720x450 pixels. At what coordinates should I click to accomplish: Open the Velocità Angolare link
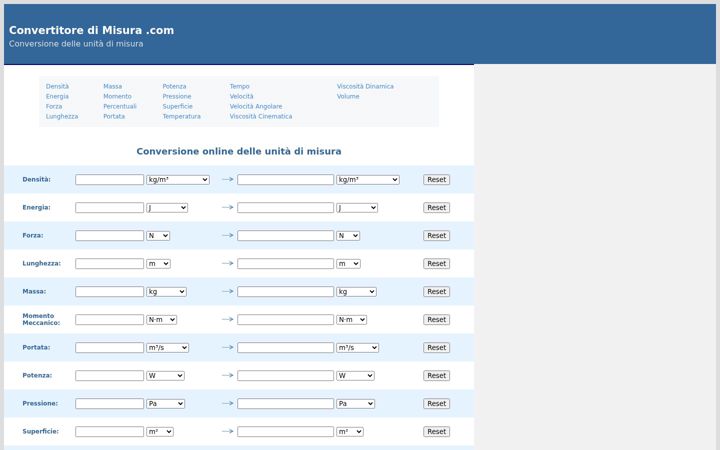(256, 107)
